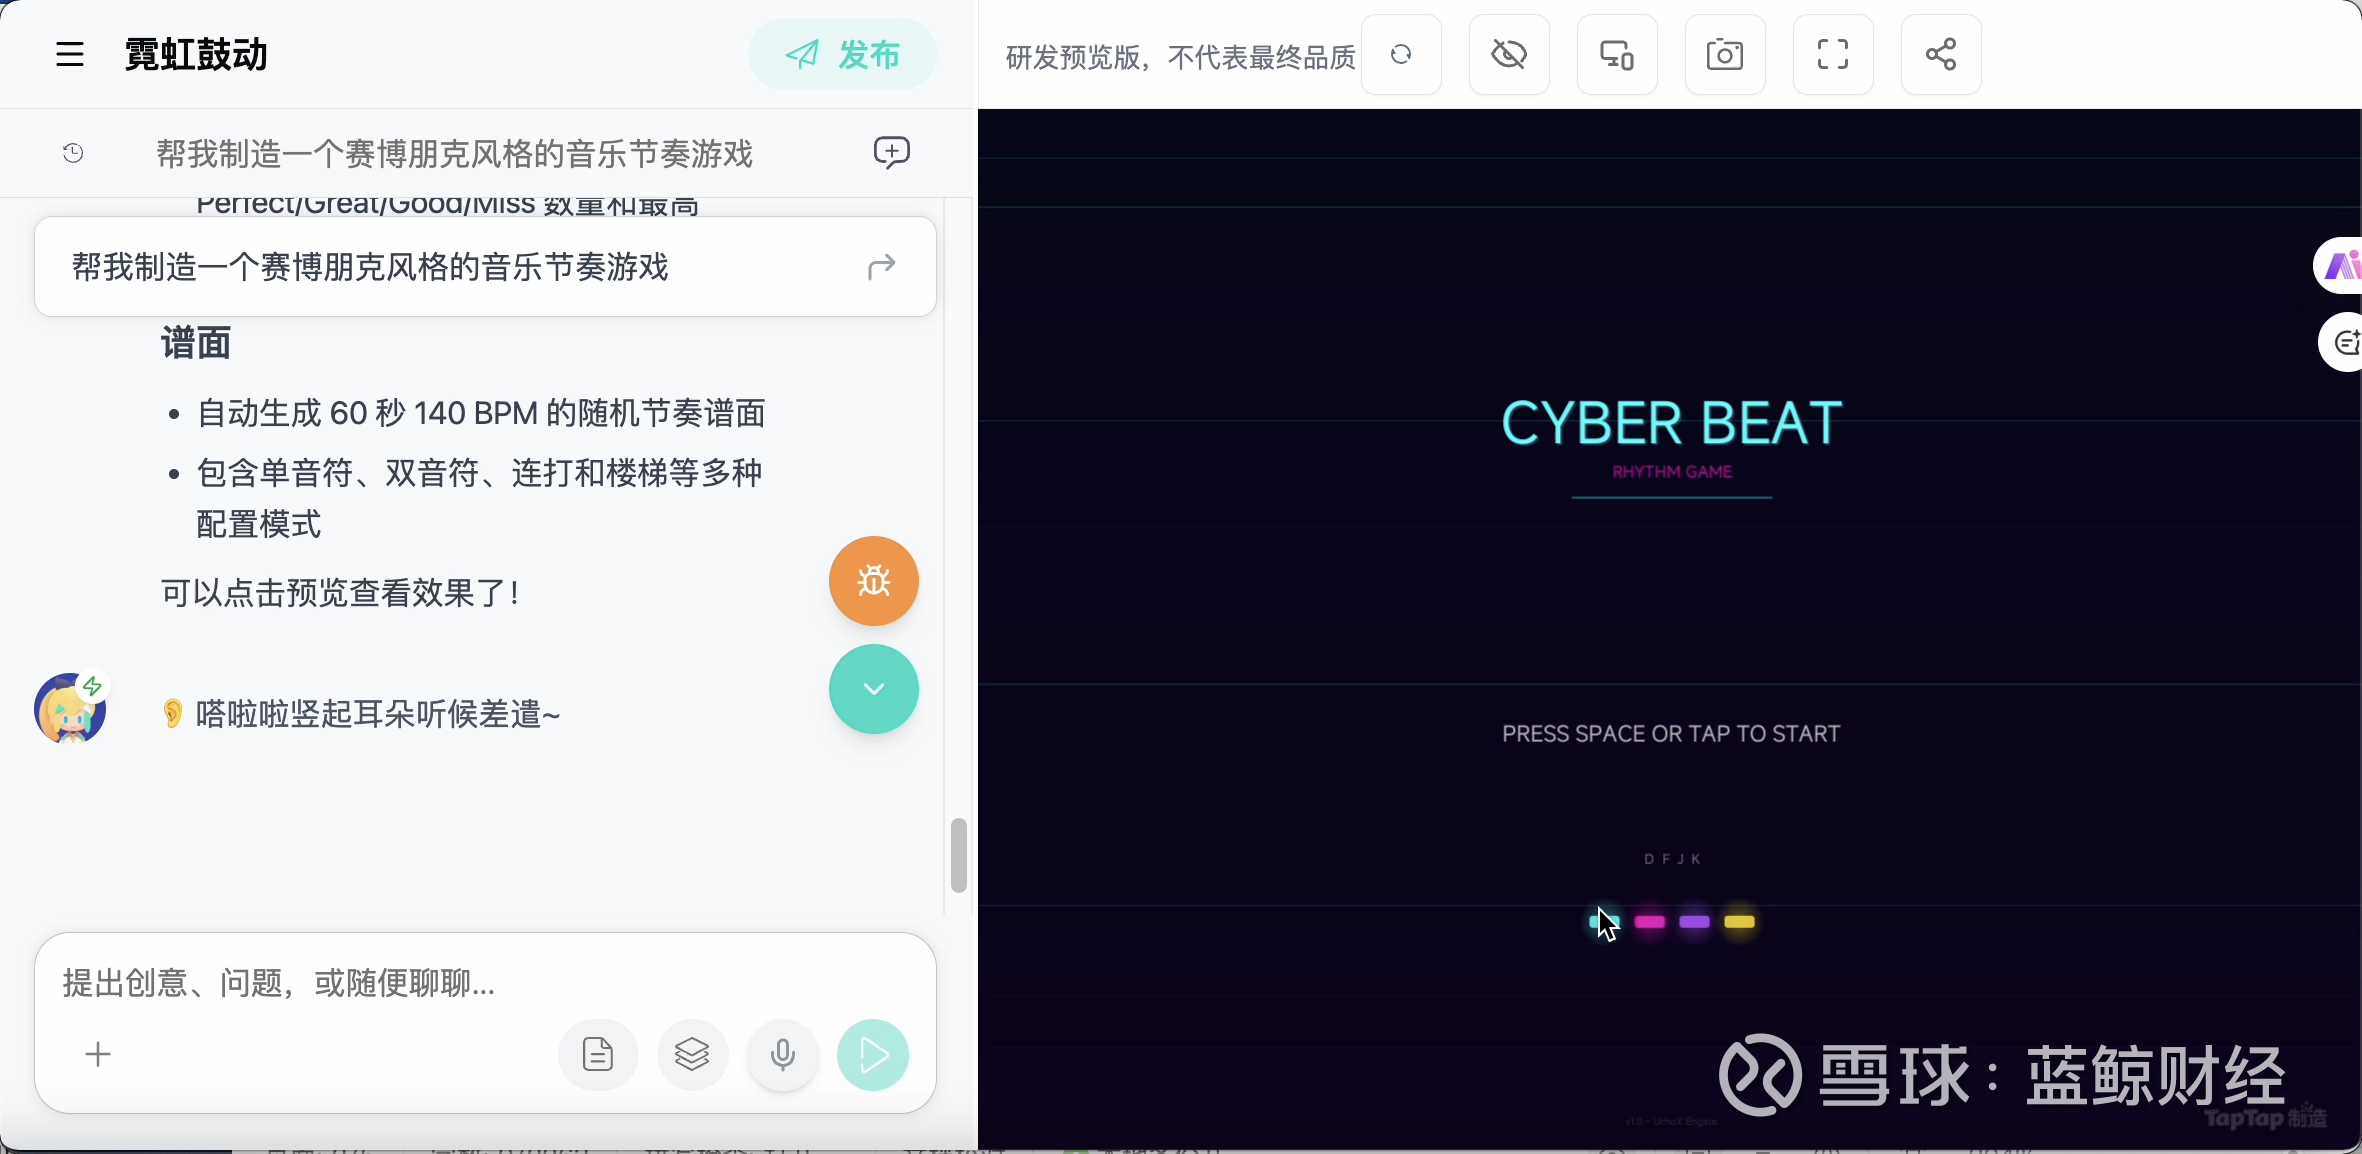The image size is (2362, 1154).
Task: Open the orange bug report button
Action: click(874, 581)
